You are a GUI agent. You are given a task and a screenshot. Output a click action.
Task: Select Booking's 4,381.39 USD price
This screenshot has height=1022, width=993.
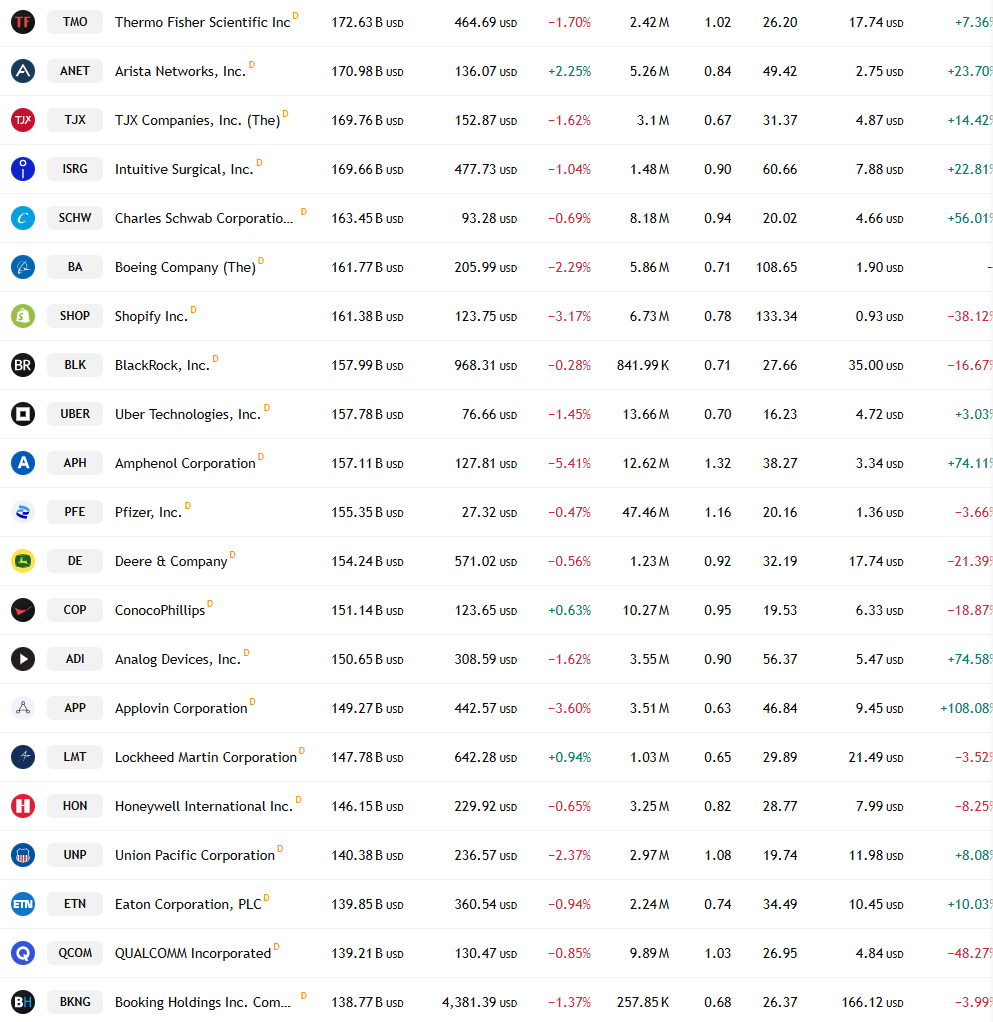tap(480, 1003)
